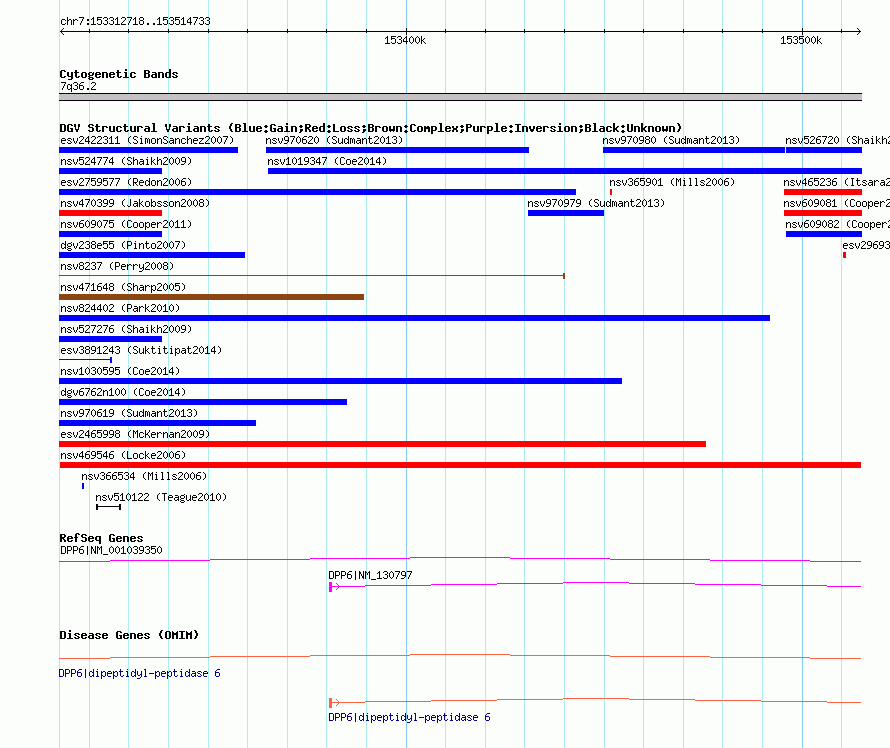Click the nsv470399 (Jakobsson2008) red loss bar
The width and height of the screenshot is (890, 748).
[x=111, y=213]
